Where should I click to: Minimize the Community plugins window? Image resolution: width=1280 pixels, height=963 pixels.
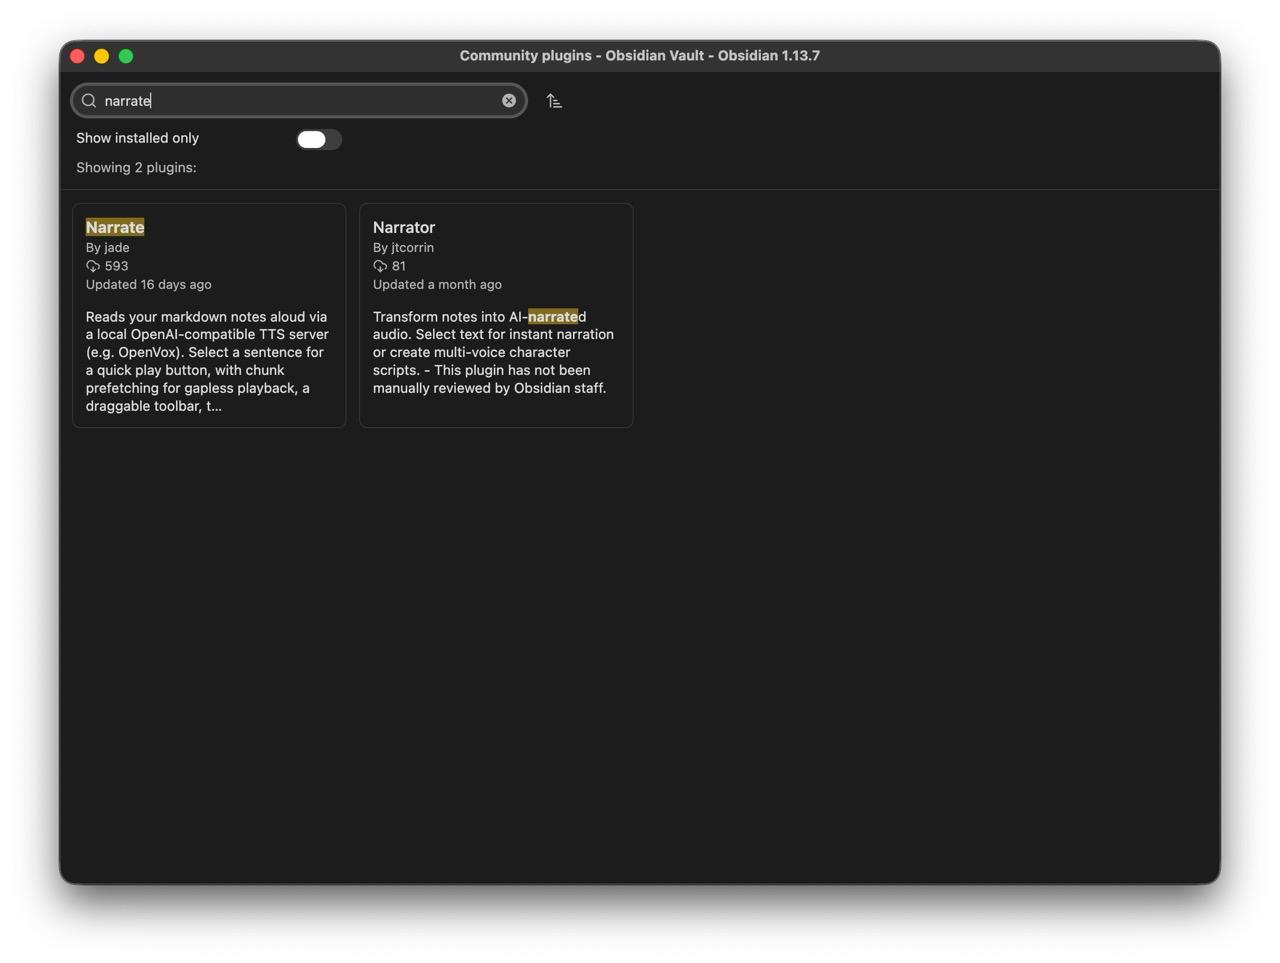(x=101, y=56)
